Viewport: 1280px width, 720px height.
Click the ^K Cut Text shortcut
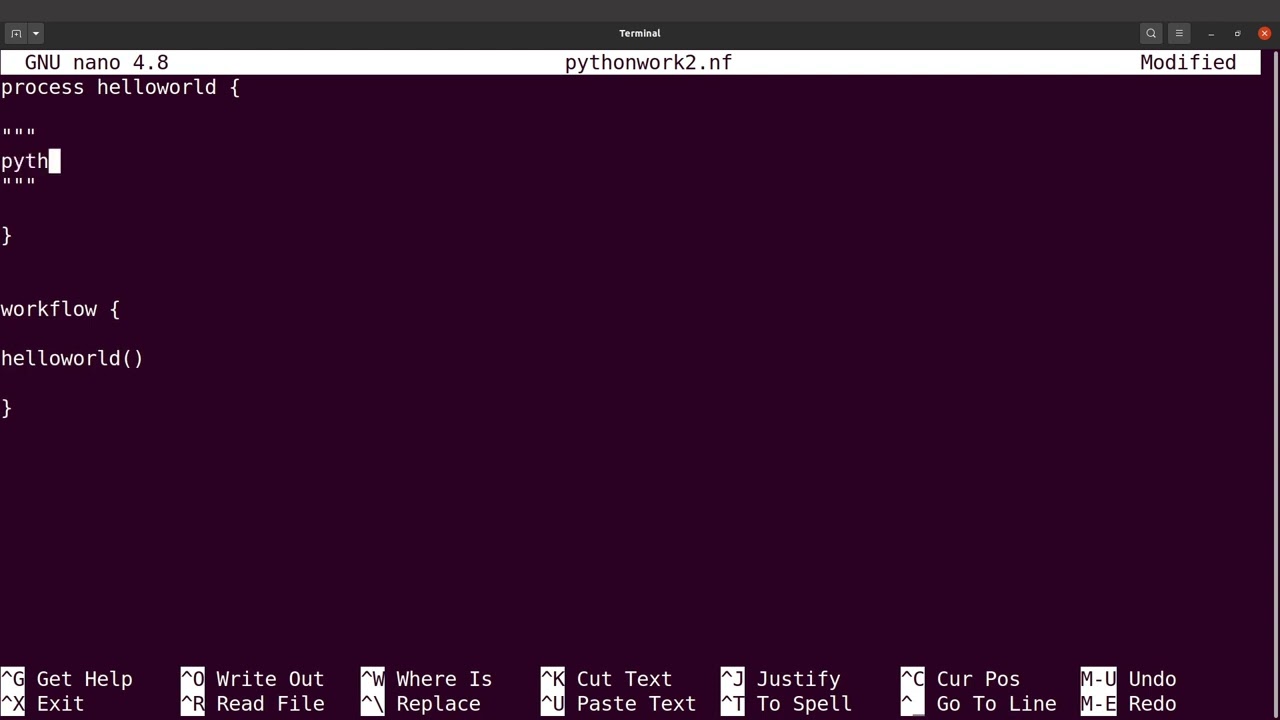click(606, 679)
